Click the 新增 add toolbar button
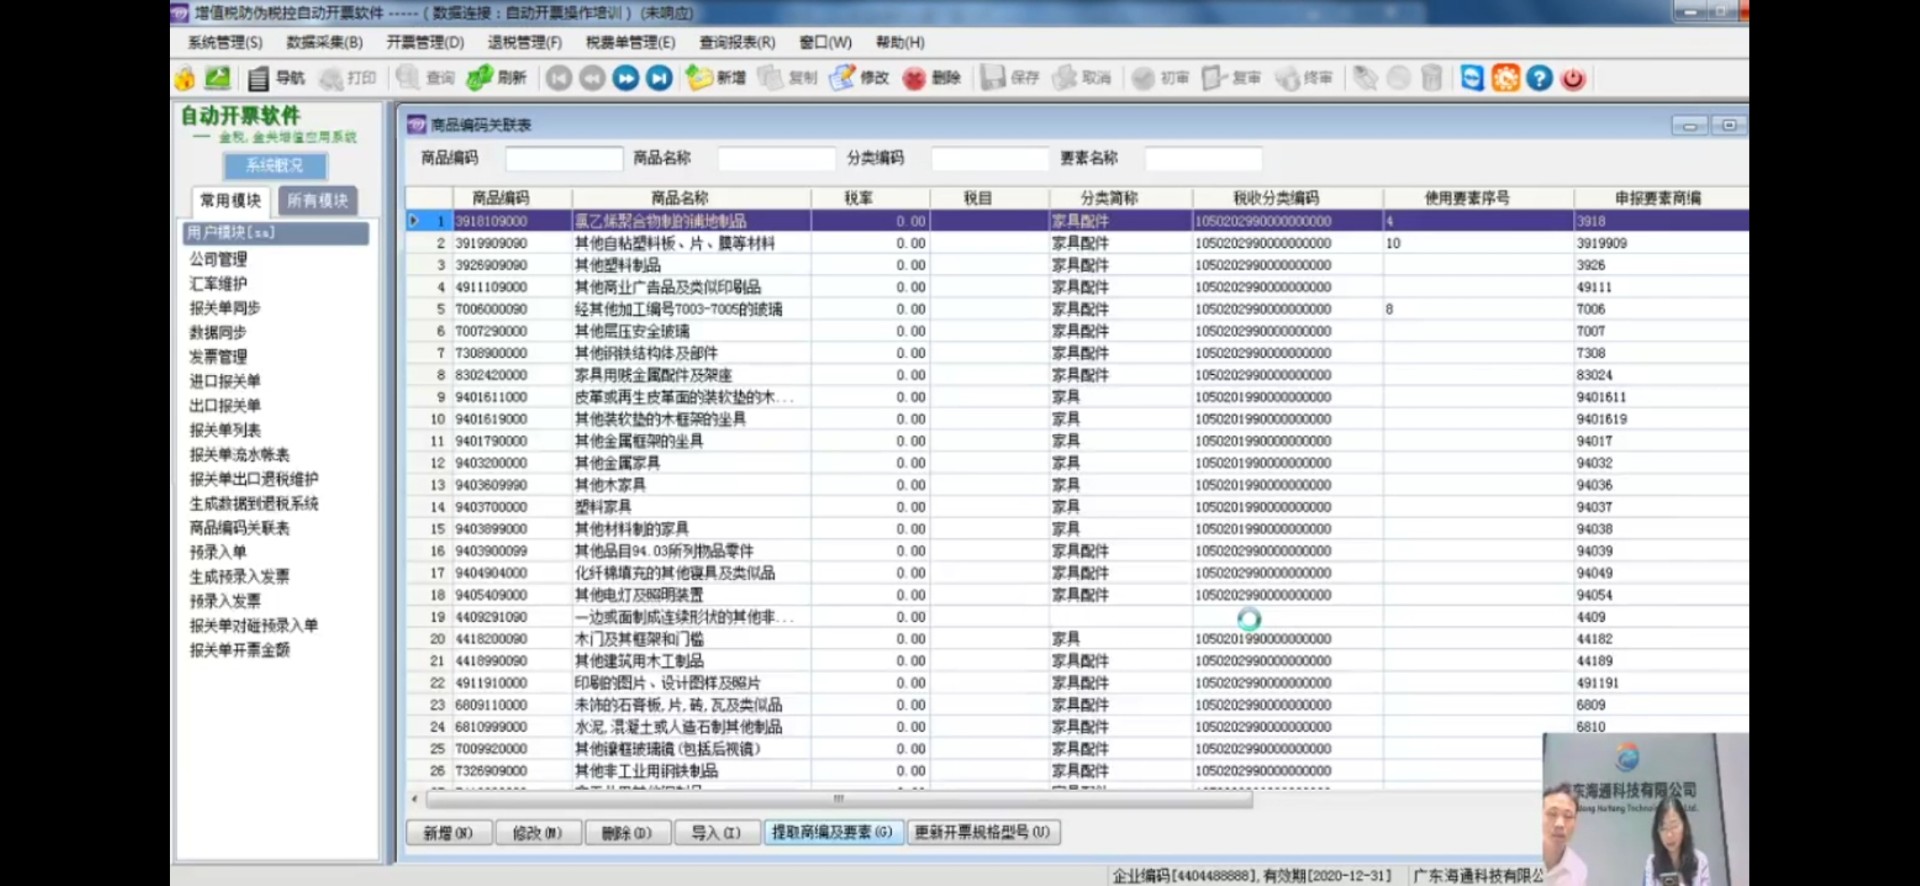Viewport: 1920px width, 886px height. [x=716, y=78]
